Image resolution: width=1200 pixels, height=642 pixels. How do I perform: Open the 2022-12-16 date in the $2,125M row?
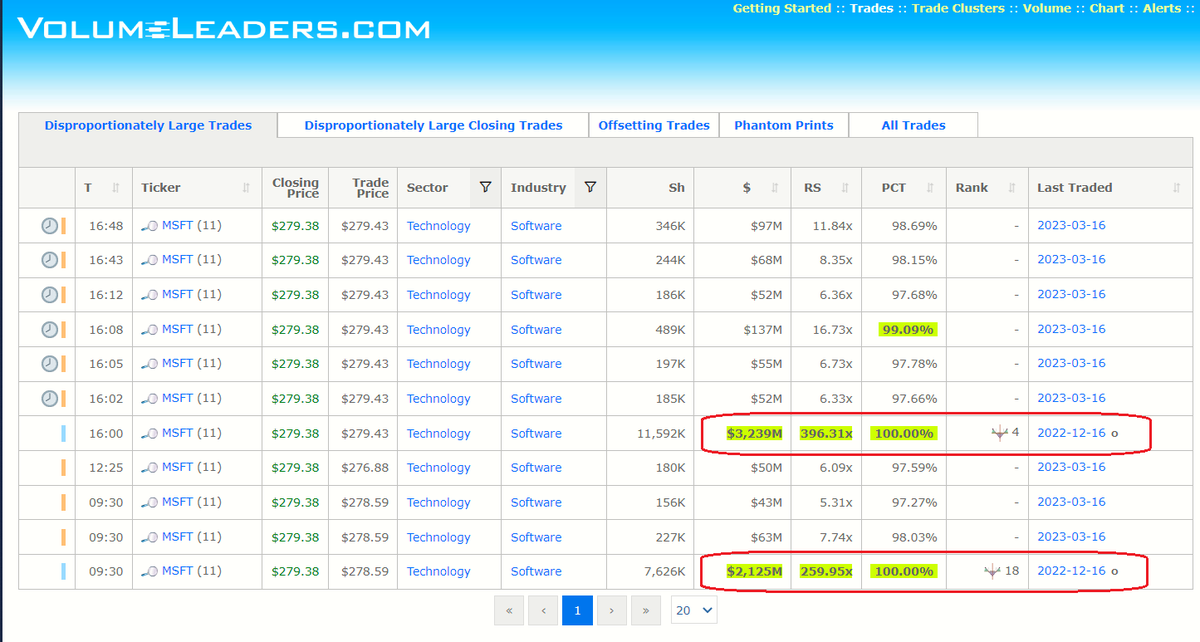point(1071,571)
